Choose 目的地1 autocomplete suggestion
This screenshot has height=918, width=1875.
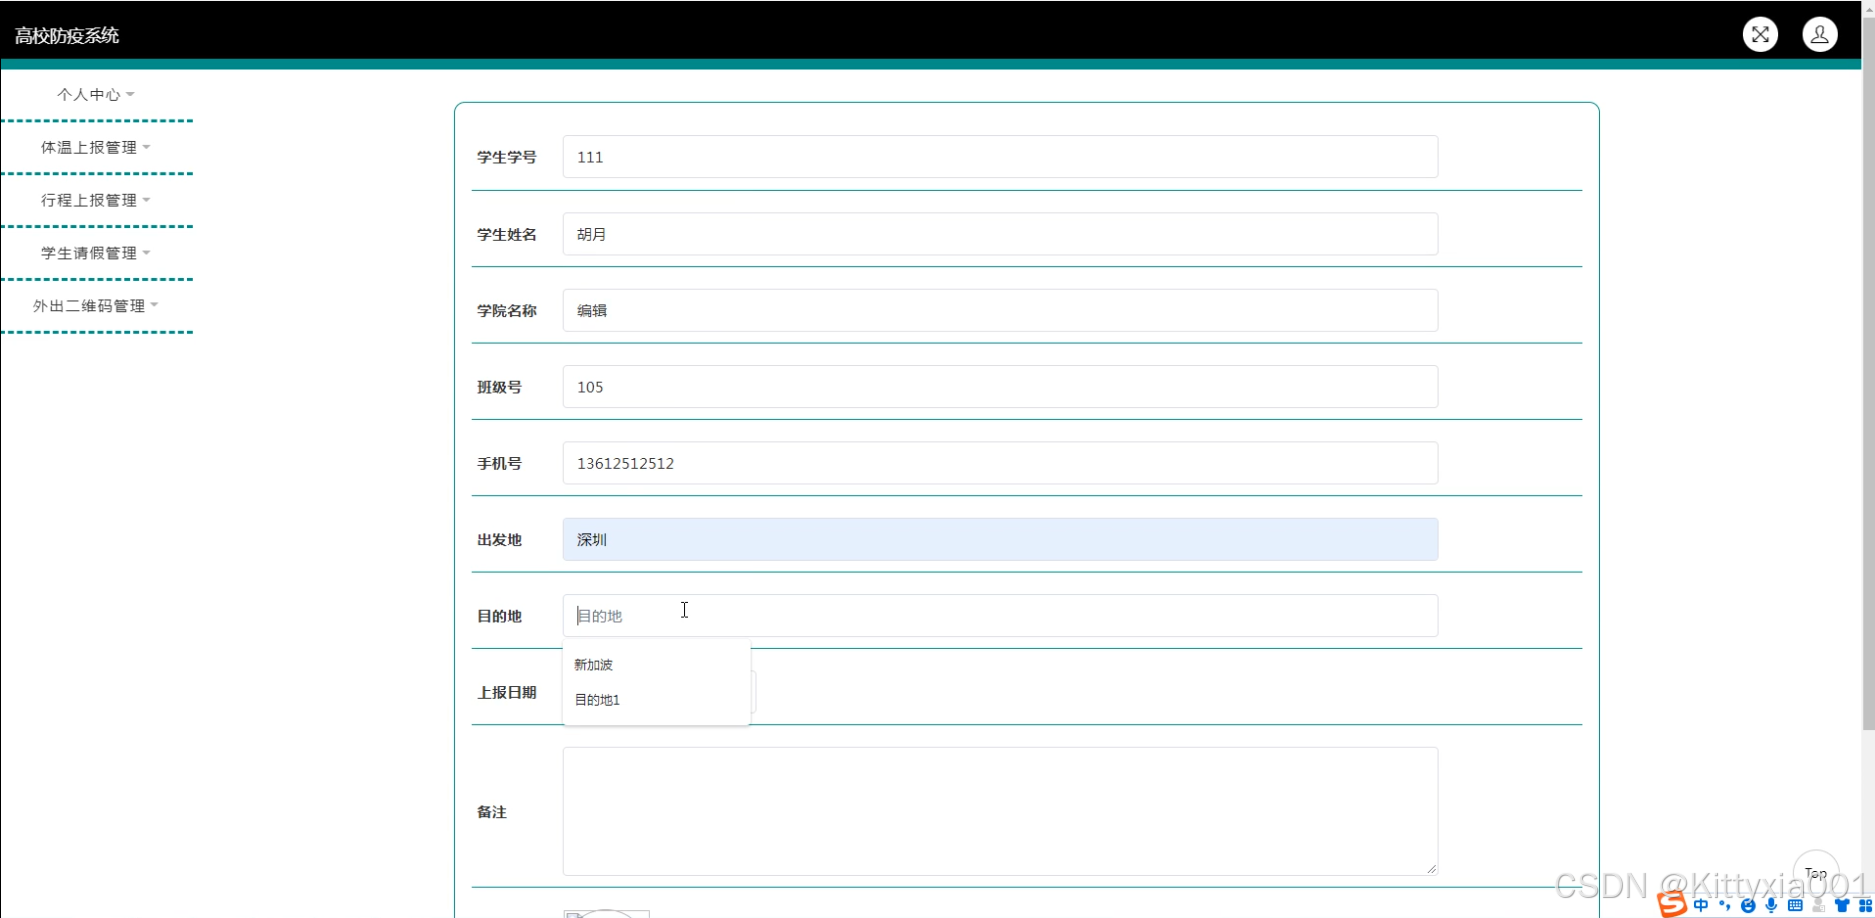[x=656, y=700]
